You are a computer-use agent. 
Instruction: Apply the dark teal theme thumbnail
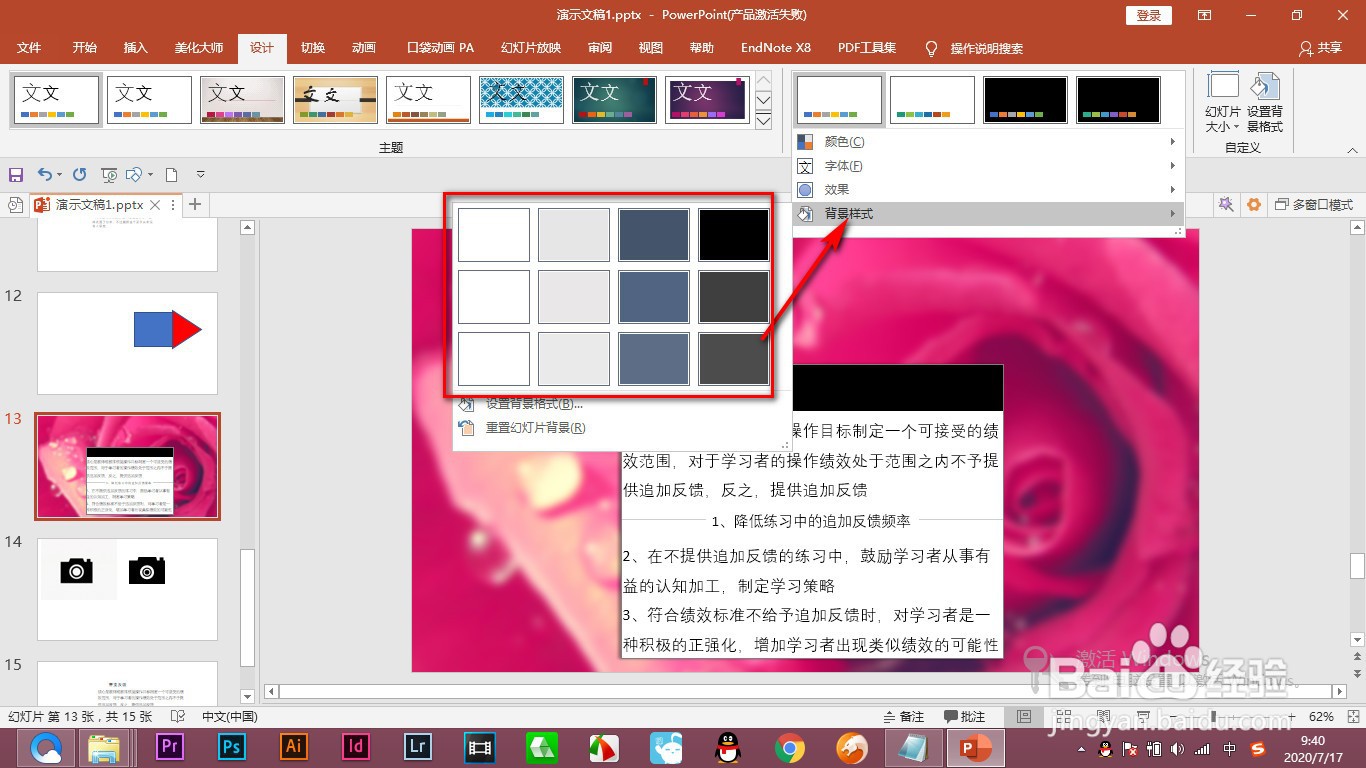(x=614, y=100)
